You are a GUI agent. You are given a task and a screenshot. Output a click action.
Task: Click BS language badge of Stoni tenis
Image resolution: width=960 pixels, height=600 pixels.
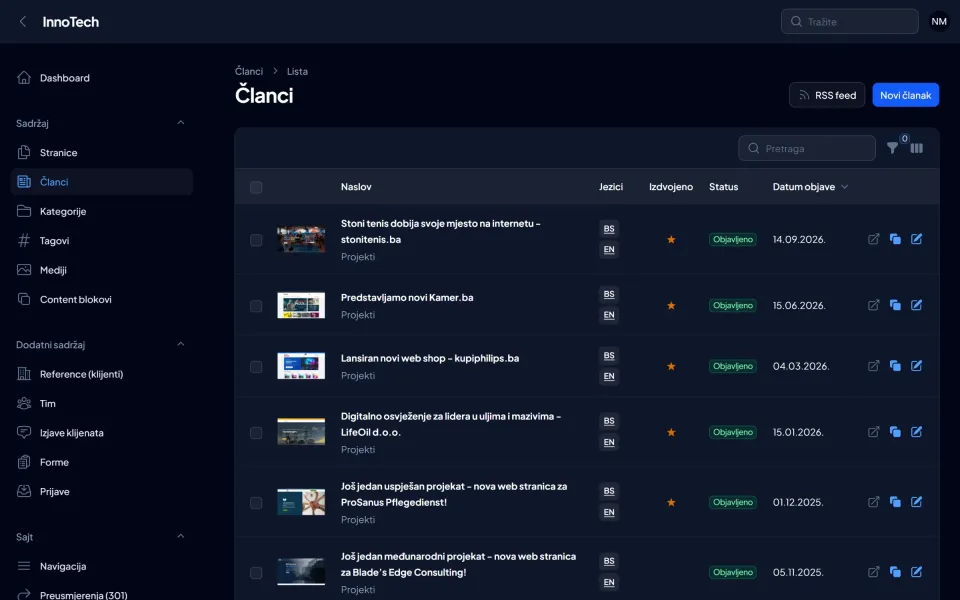[609, 229]
